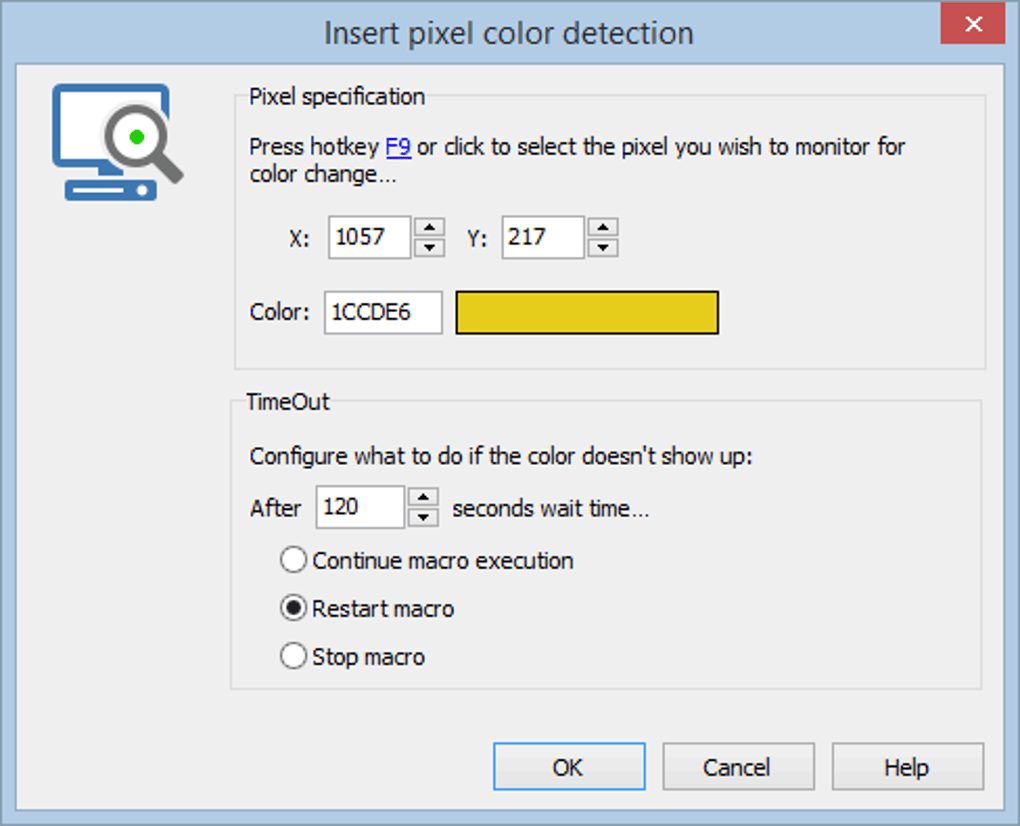Open Help for pixel detection

click(907, 767)
